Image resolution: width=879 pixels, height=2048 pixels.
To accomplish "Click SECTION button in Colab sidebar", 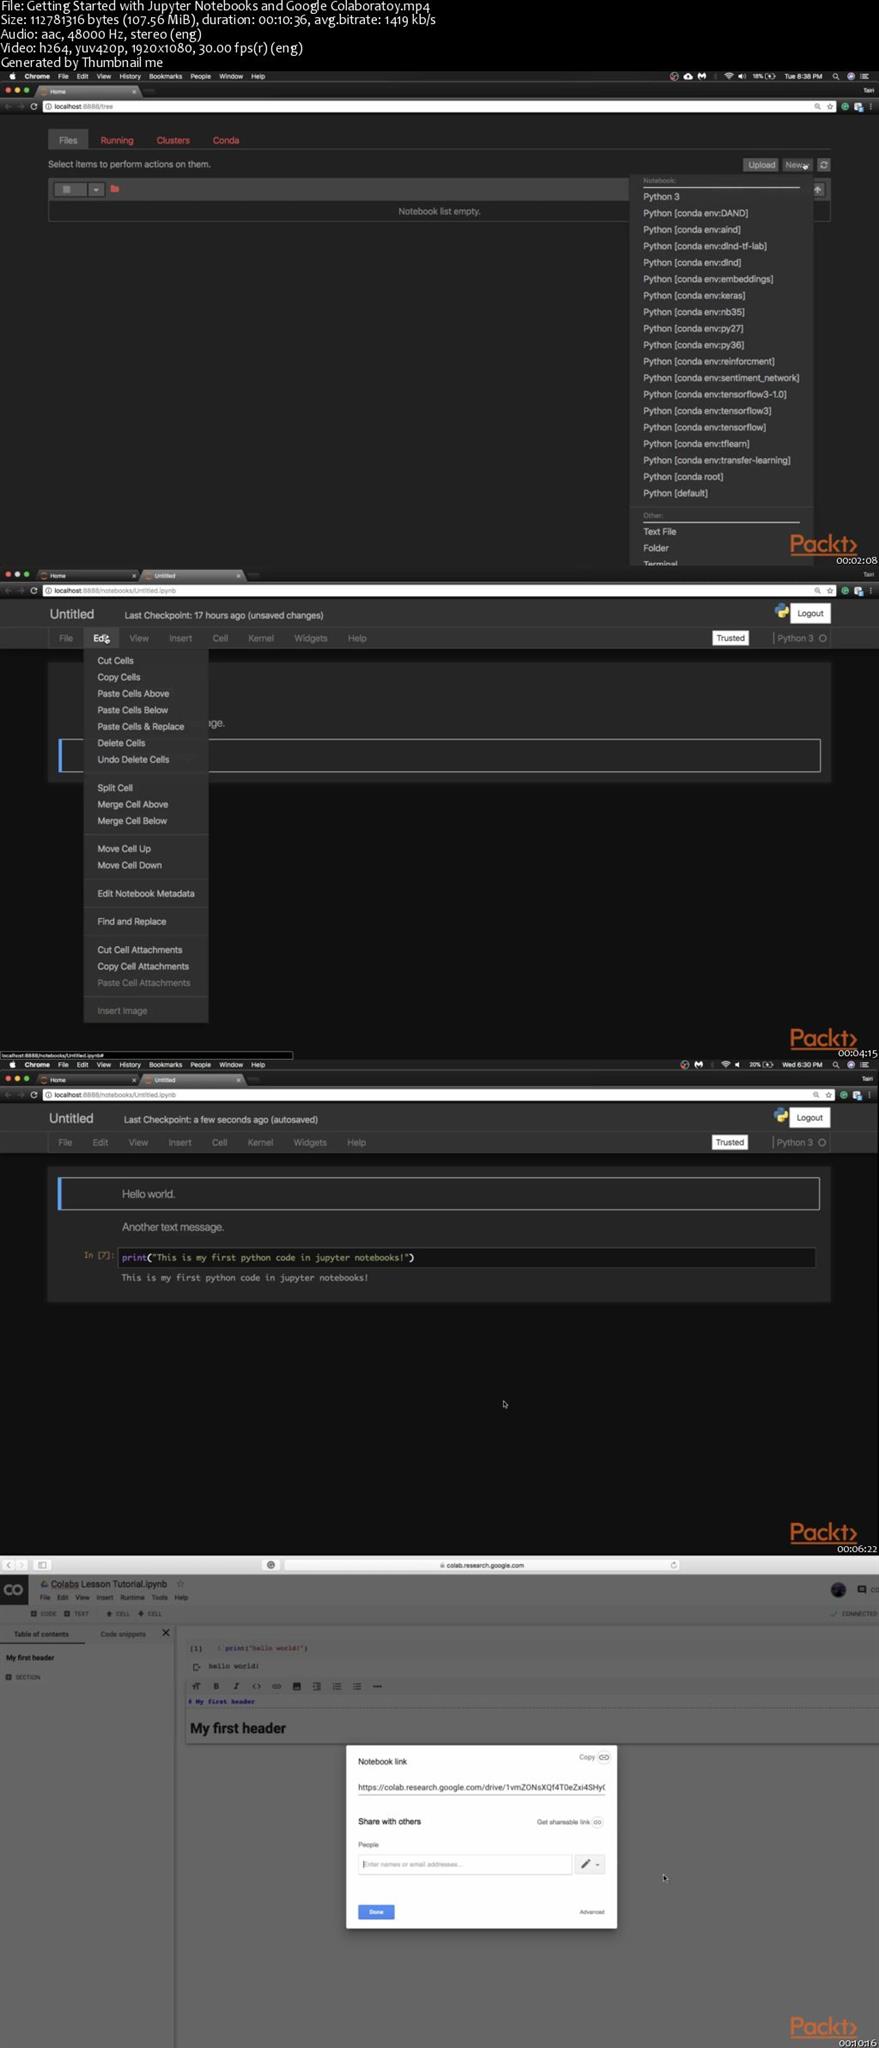I will 24,1677.
